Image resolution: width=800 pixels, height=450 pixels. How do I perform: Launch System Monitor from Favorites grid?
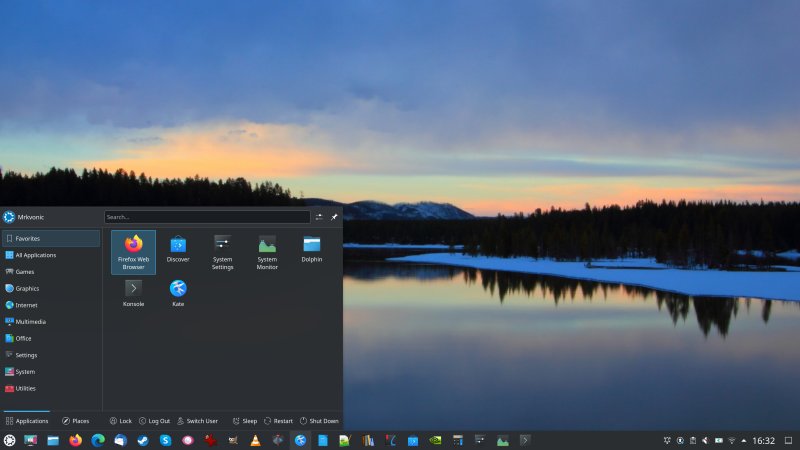(x=267, y=253)
